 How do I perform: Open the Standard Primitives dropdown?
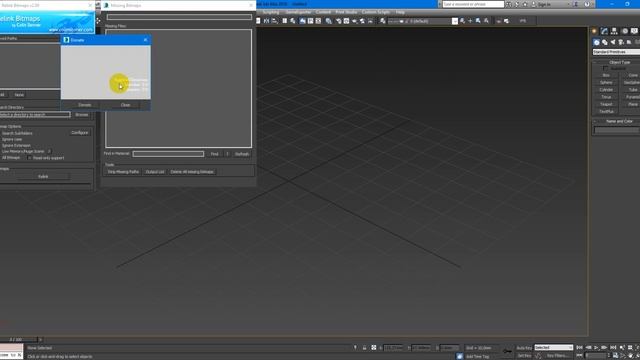[616, 52]
